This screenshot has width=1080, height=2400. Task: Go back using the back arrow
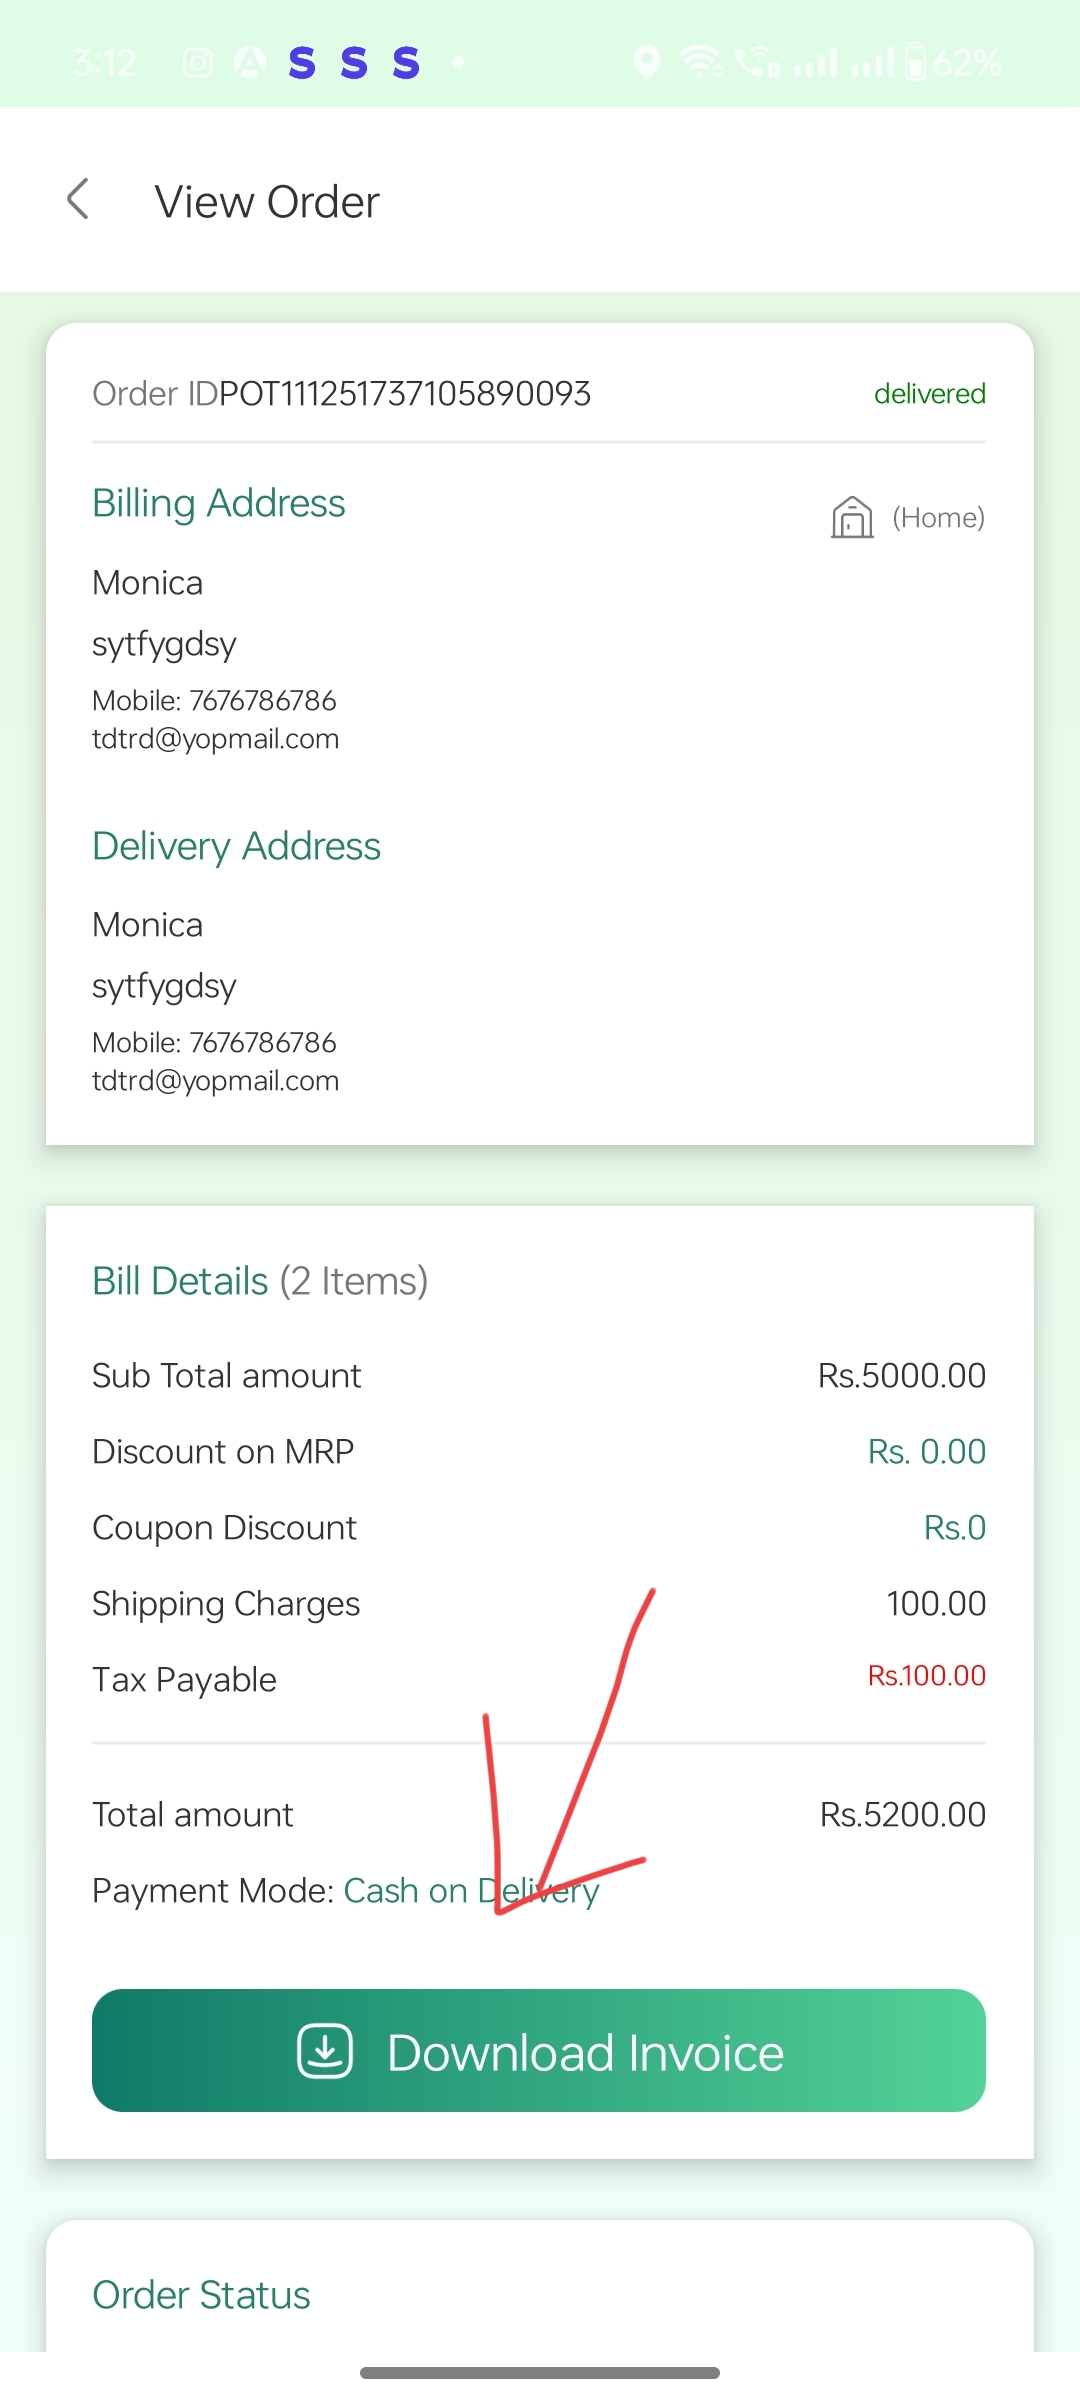pos(78,199)
